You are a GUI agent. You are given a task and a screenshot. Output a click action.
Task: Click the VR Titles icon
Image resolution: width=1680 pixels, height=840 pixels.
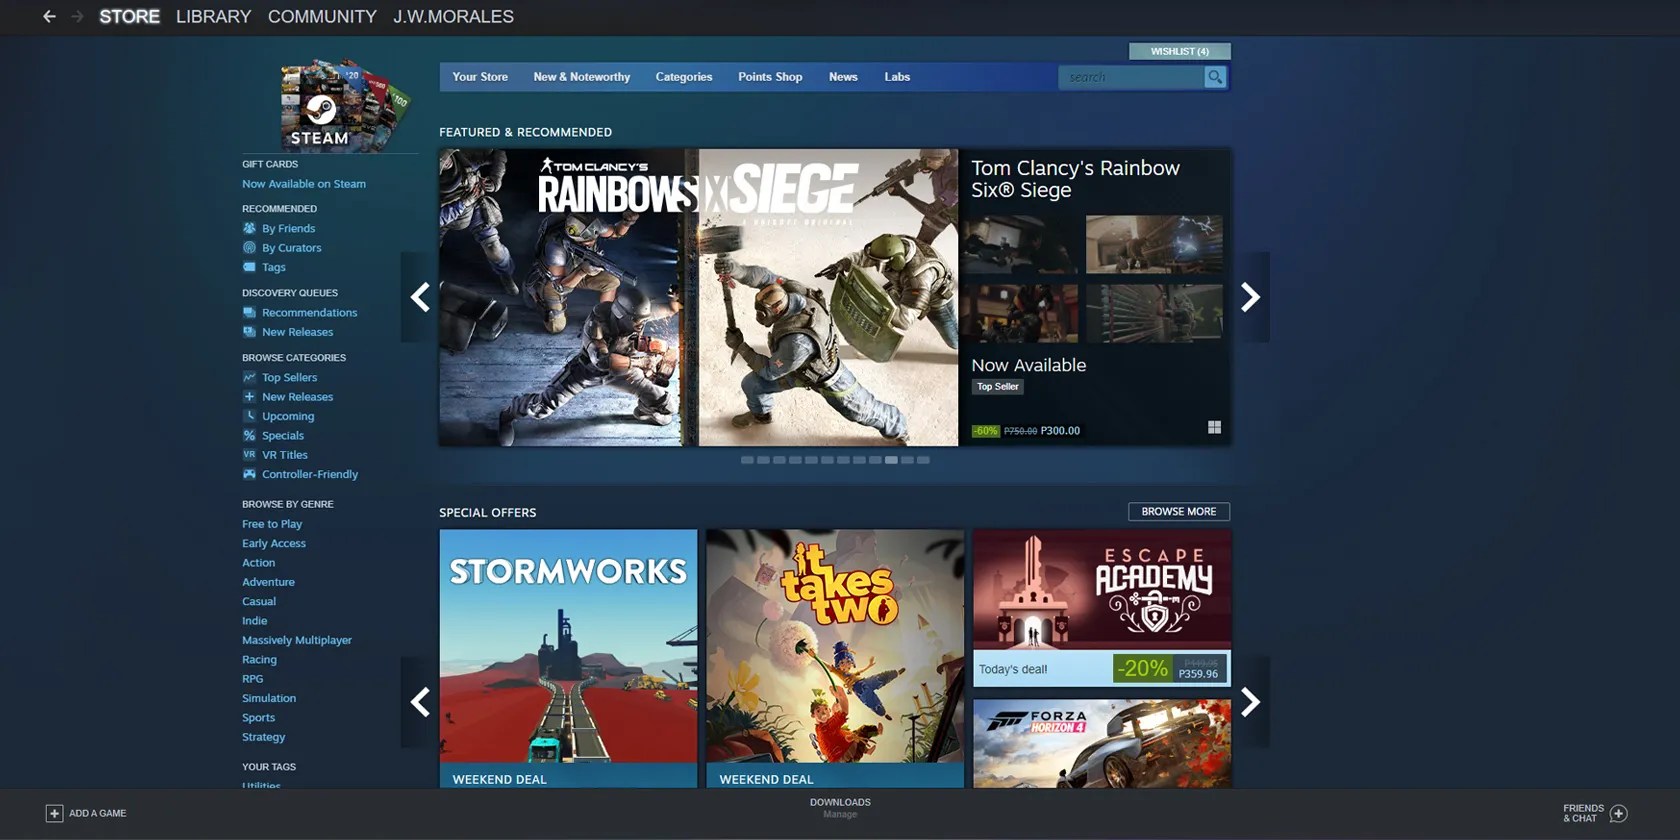[x=249, y=455]
